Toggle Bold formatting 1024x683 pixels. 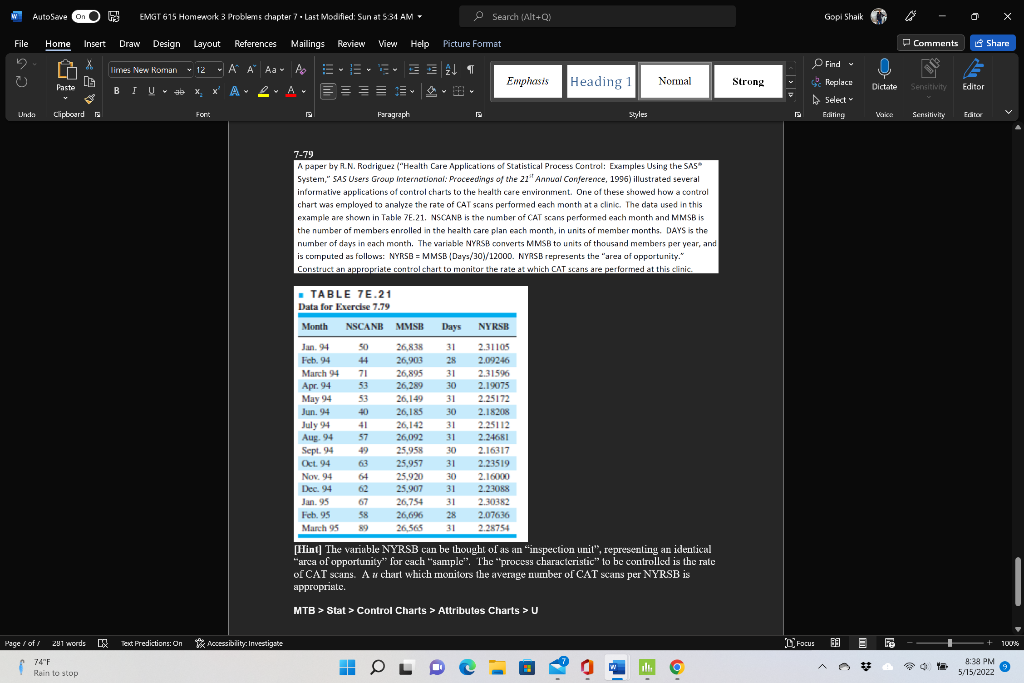(x=116, y=91)
